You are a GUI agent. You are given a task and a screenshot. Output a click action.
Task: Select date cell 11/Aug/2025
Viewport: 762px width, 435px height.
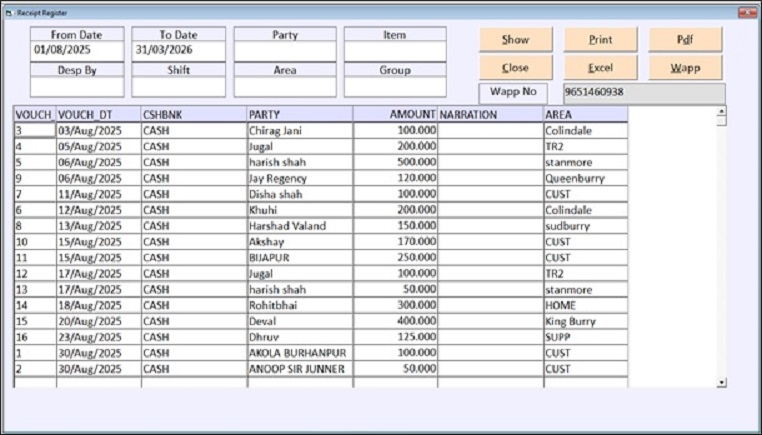click(x=98, y=194)
